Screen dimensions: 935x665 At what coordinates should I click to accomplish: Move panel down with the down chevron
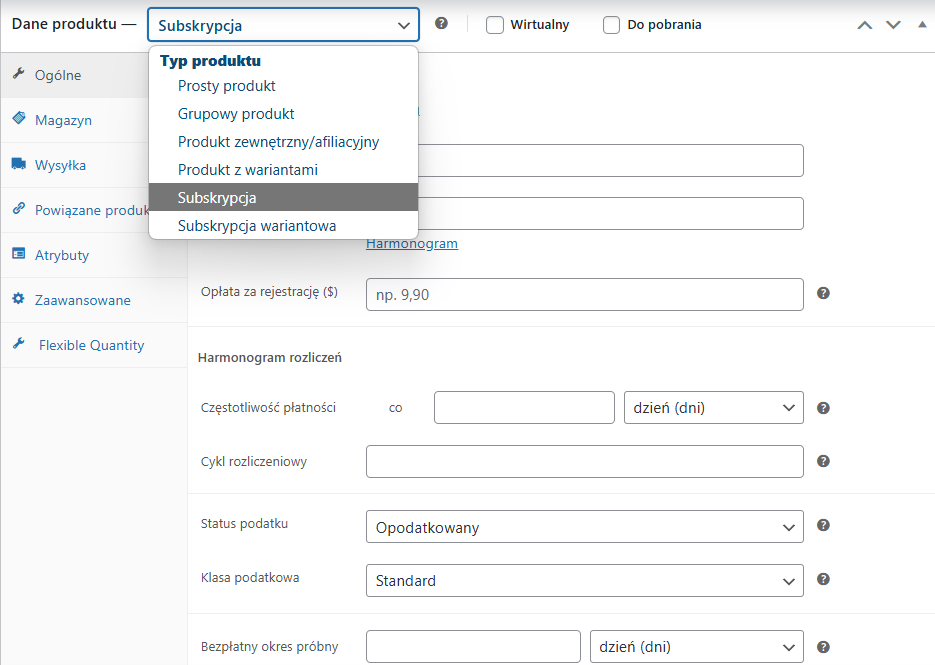tap(893, 25)
